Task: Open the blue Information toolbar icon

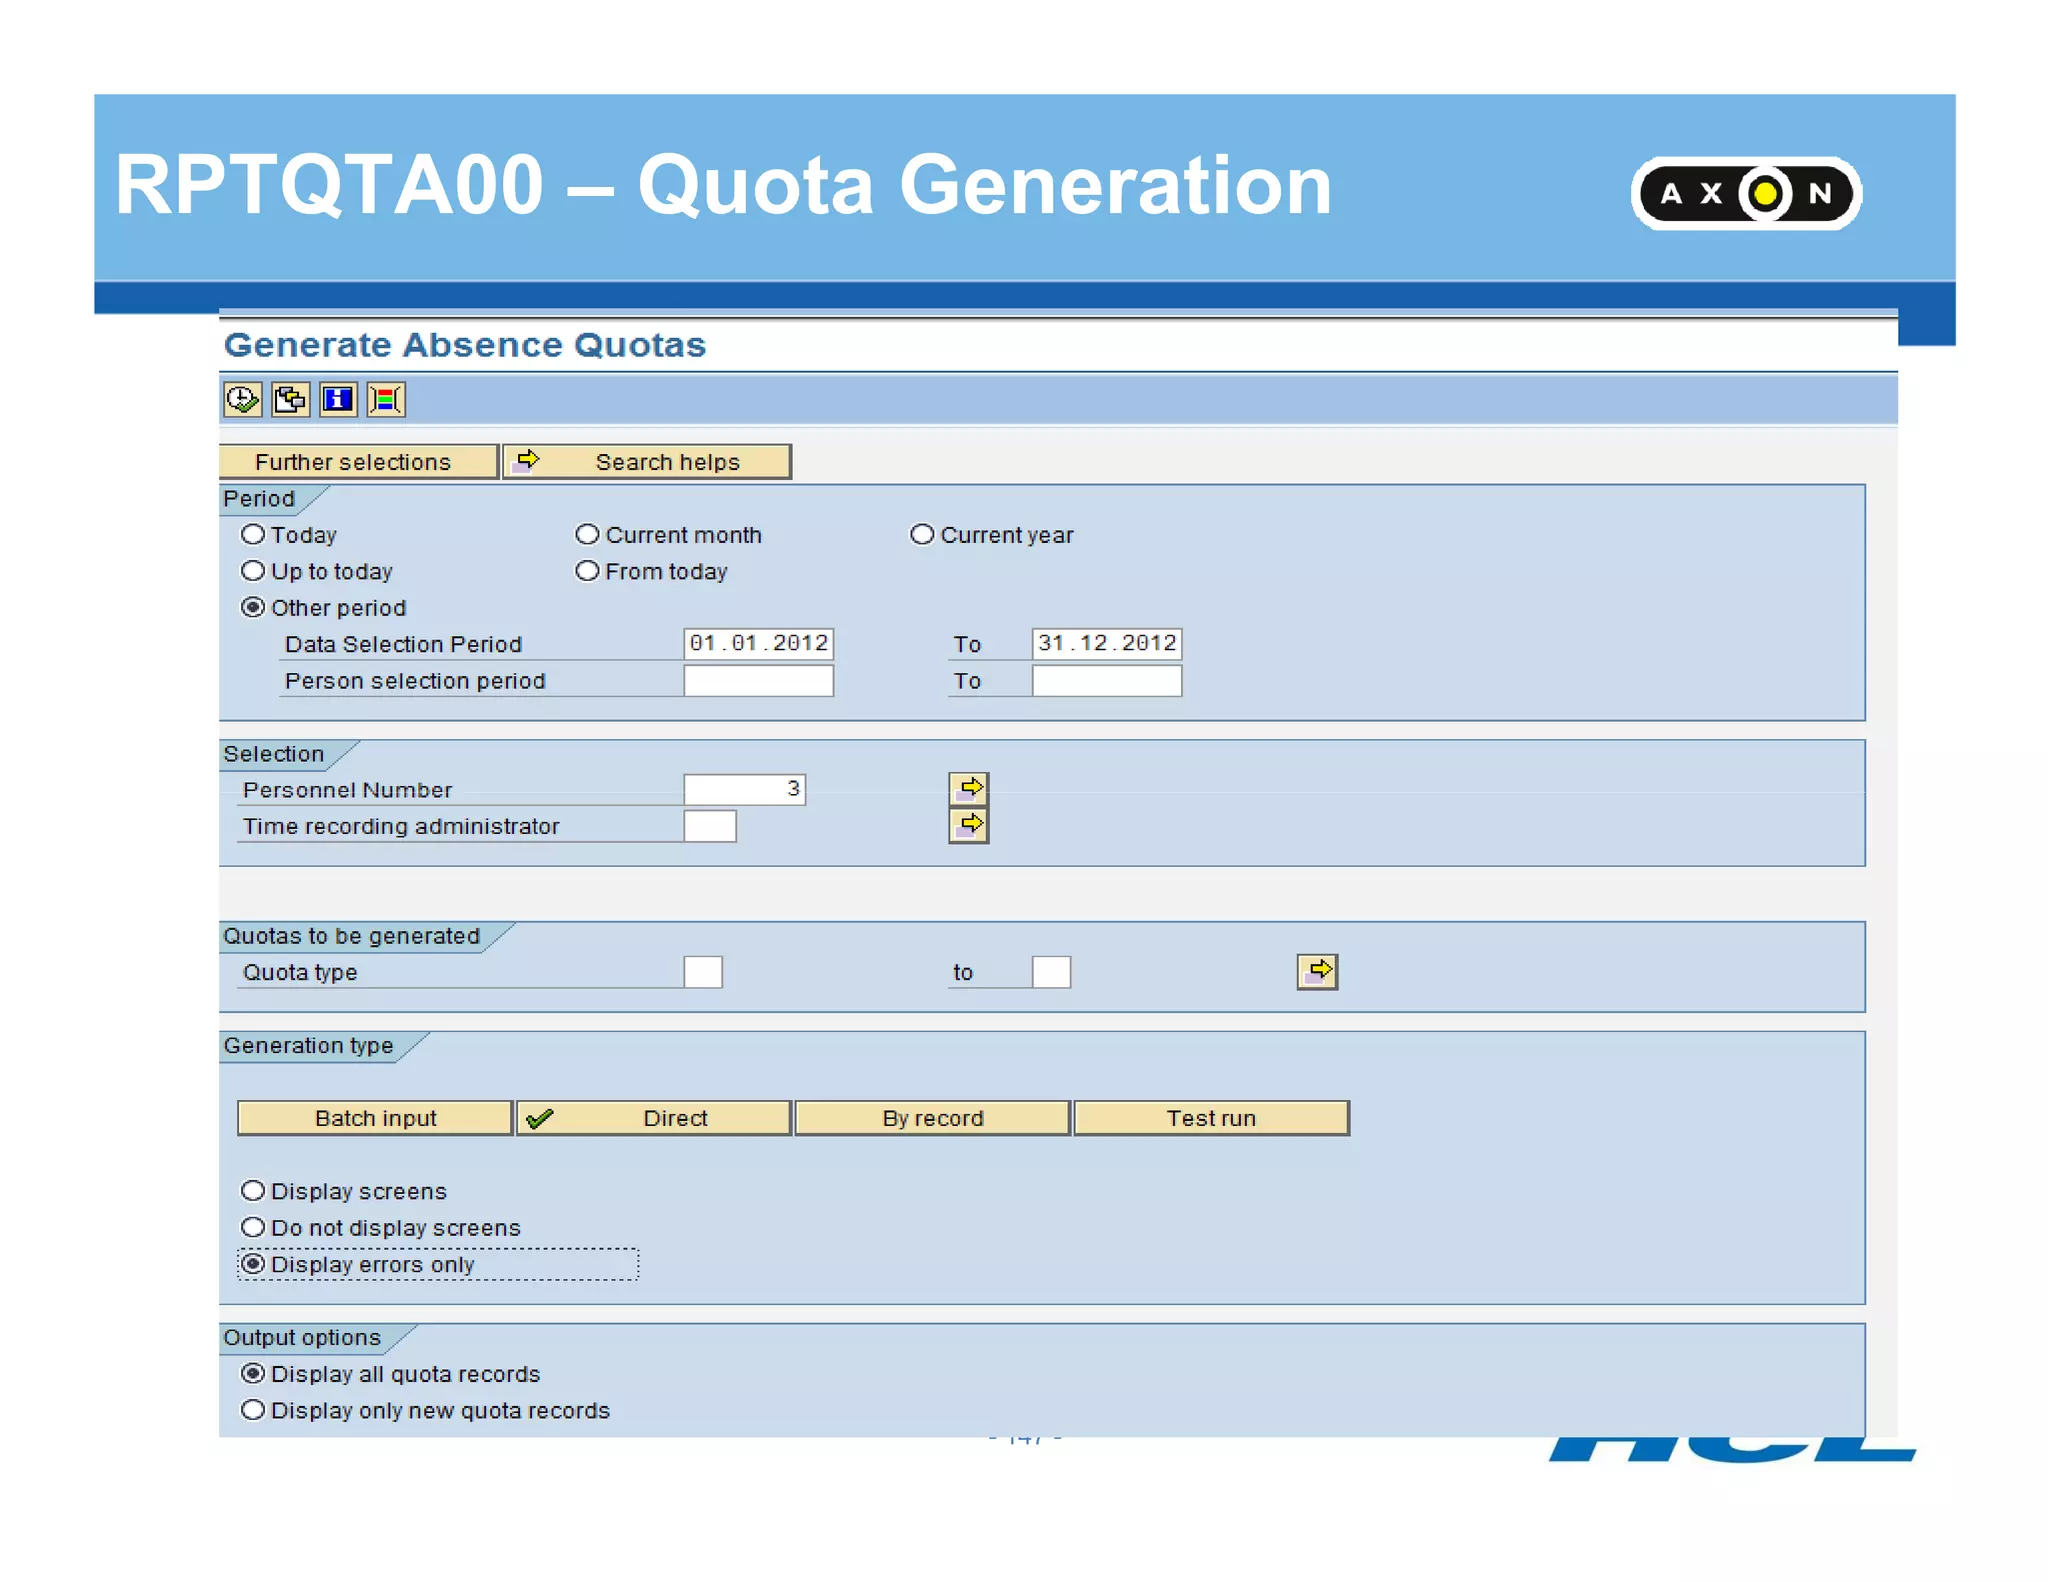Action: click(x=338, y=400)
